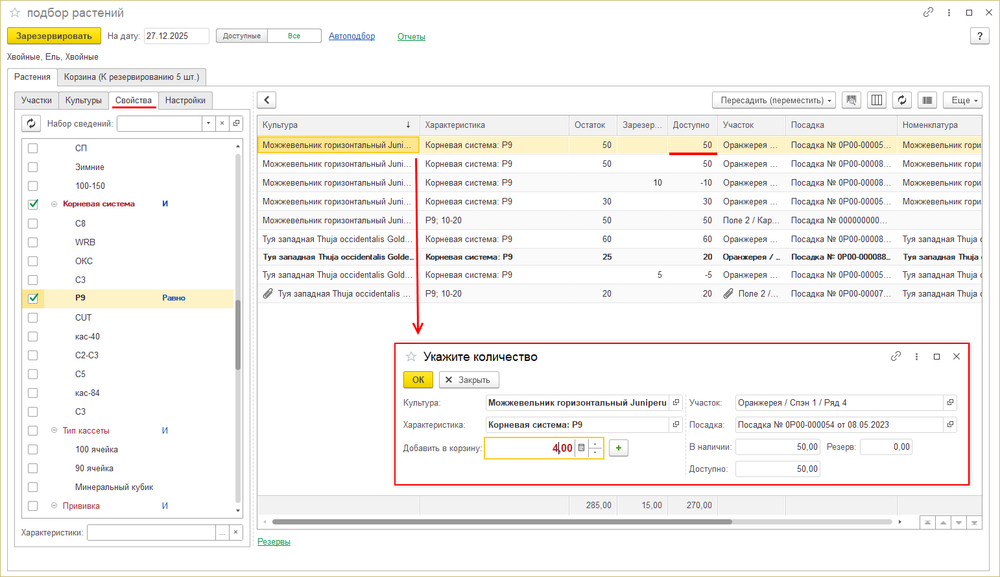
Task: Click the green plus add-to-basket button
Action: tap(619, 448)
